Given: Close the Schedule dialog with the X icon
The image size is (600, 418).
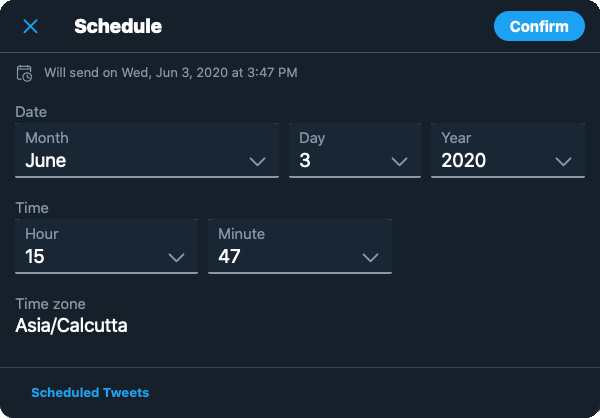Looking at the screenshot, I should pyautogui.click(x=30, y=26).
